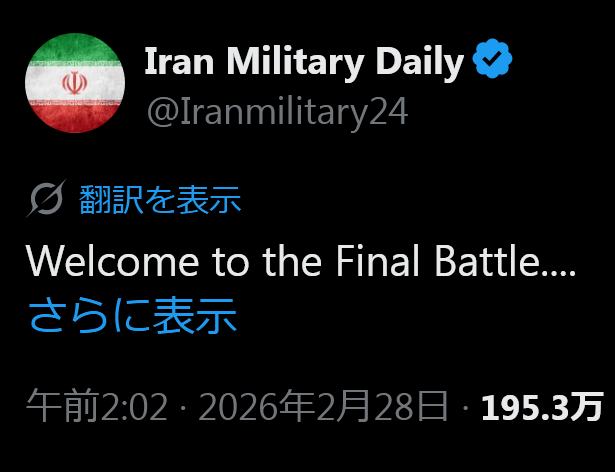The height and width of the screenshot is (472, 615).
Task: Click the word "Military" in the display name
Action: coord(298,62)
